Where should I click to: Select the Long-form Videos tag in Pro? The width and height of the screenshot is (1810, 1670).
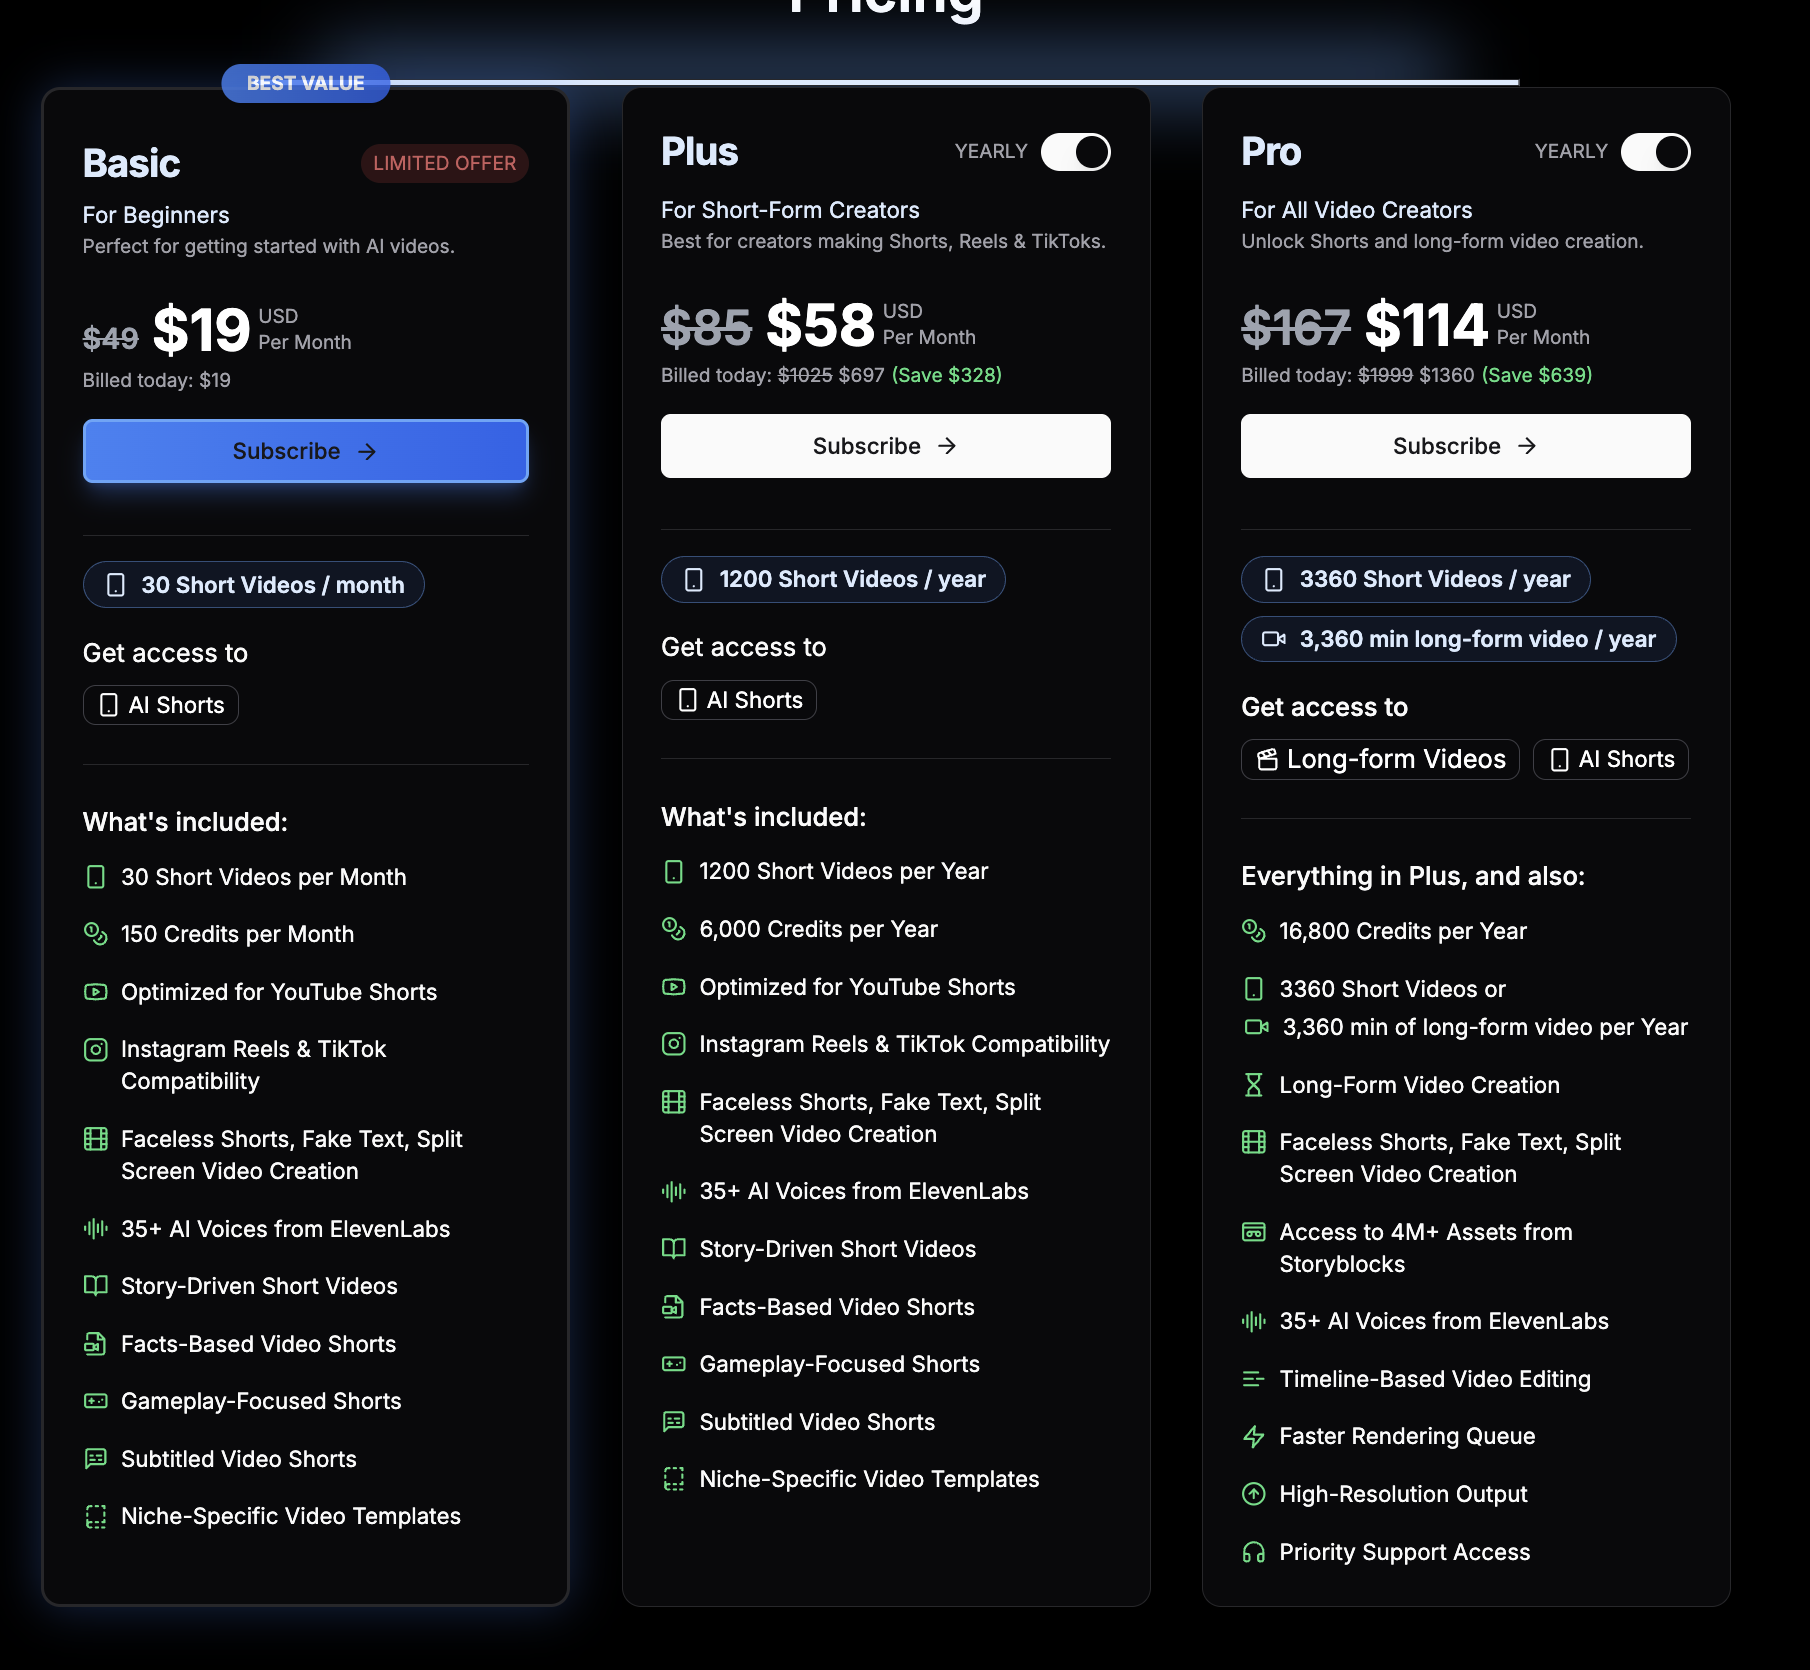[1380, 759]
